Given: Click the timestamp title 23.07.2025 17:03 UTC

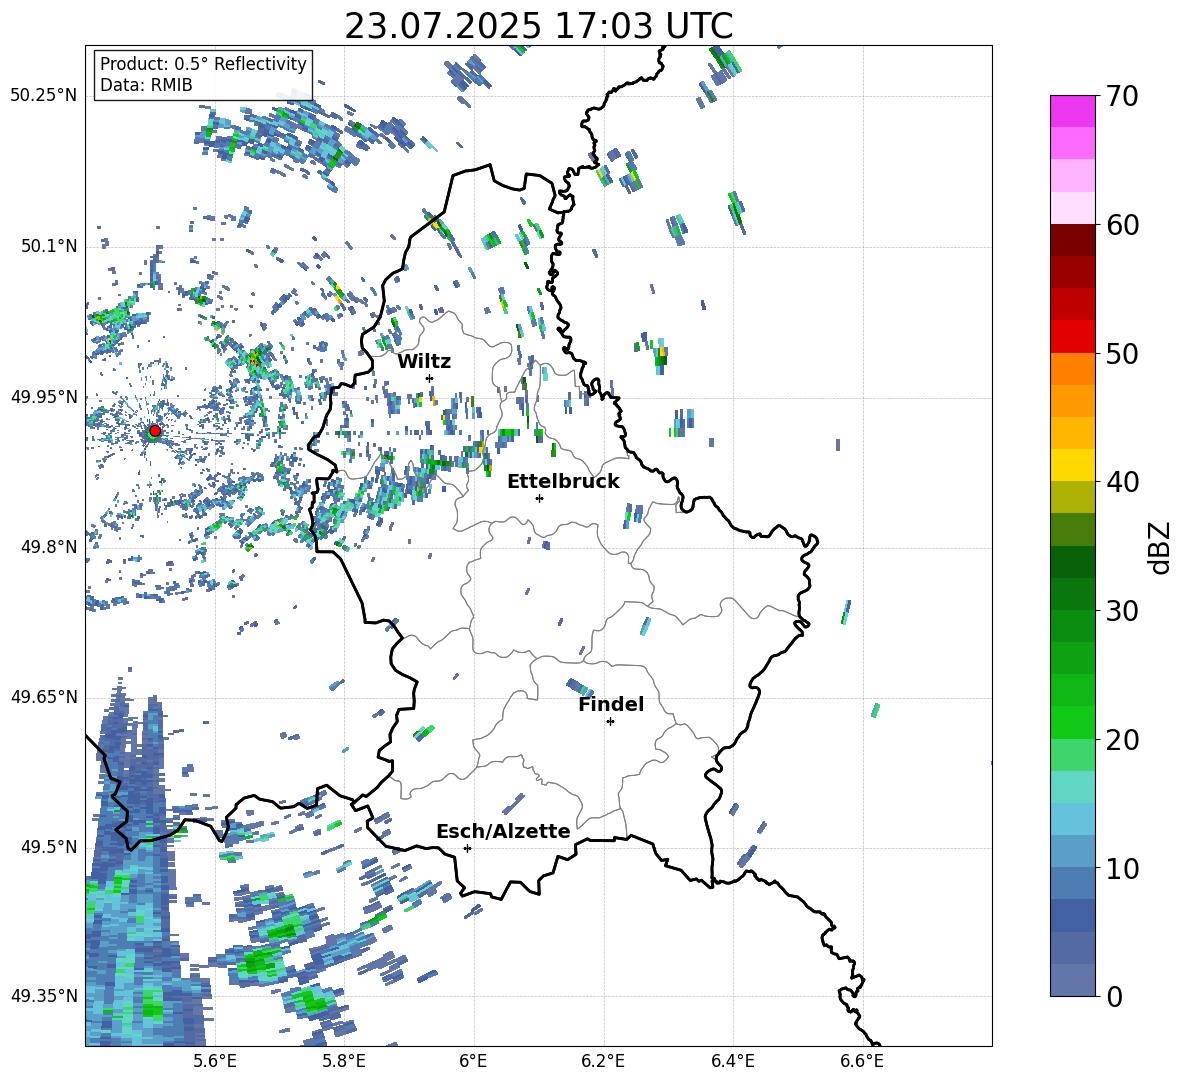Looking at the screenshot, I should 538,26.
